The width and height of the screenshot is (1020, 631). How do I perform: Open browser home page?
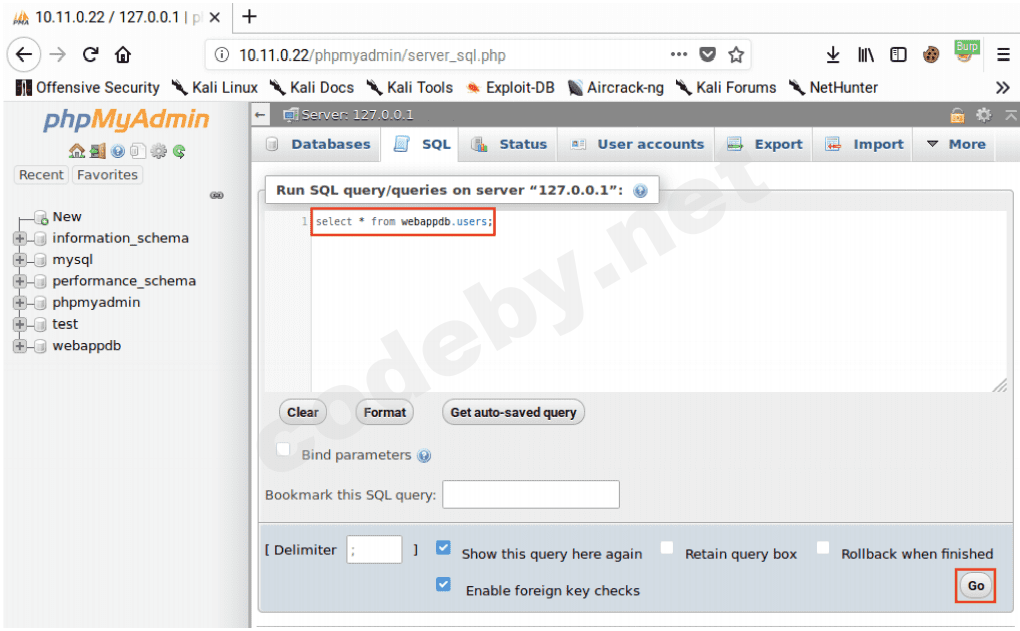123,55
